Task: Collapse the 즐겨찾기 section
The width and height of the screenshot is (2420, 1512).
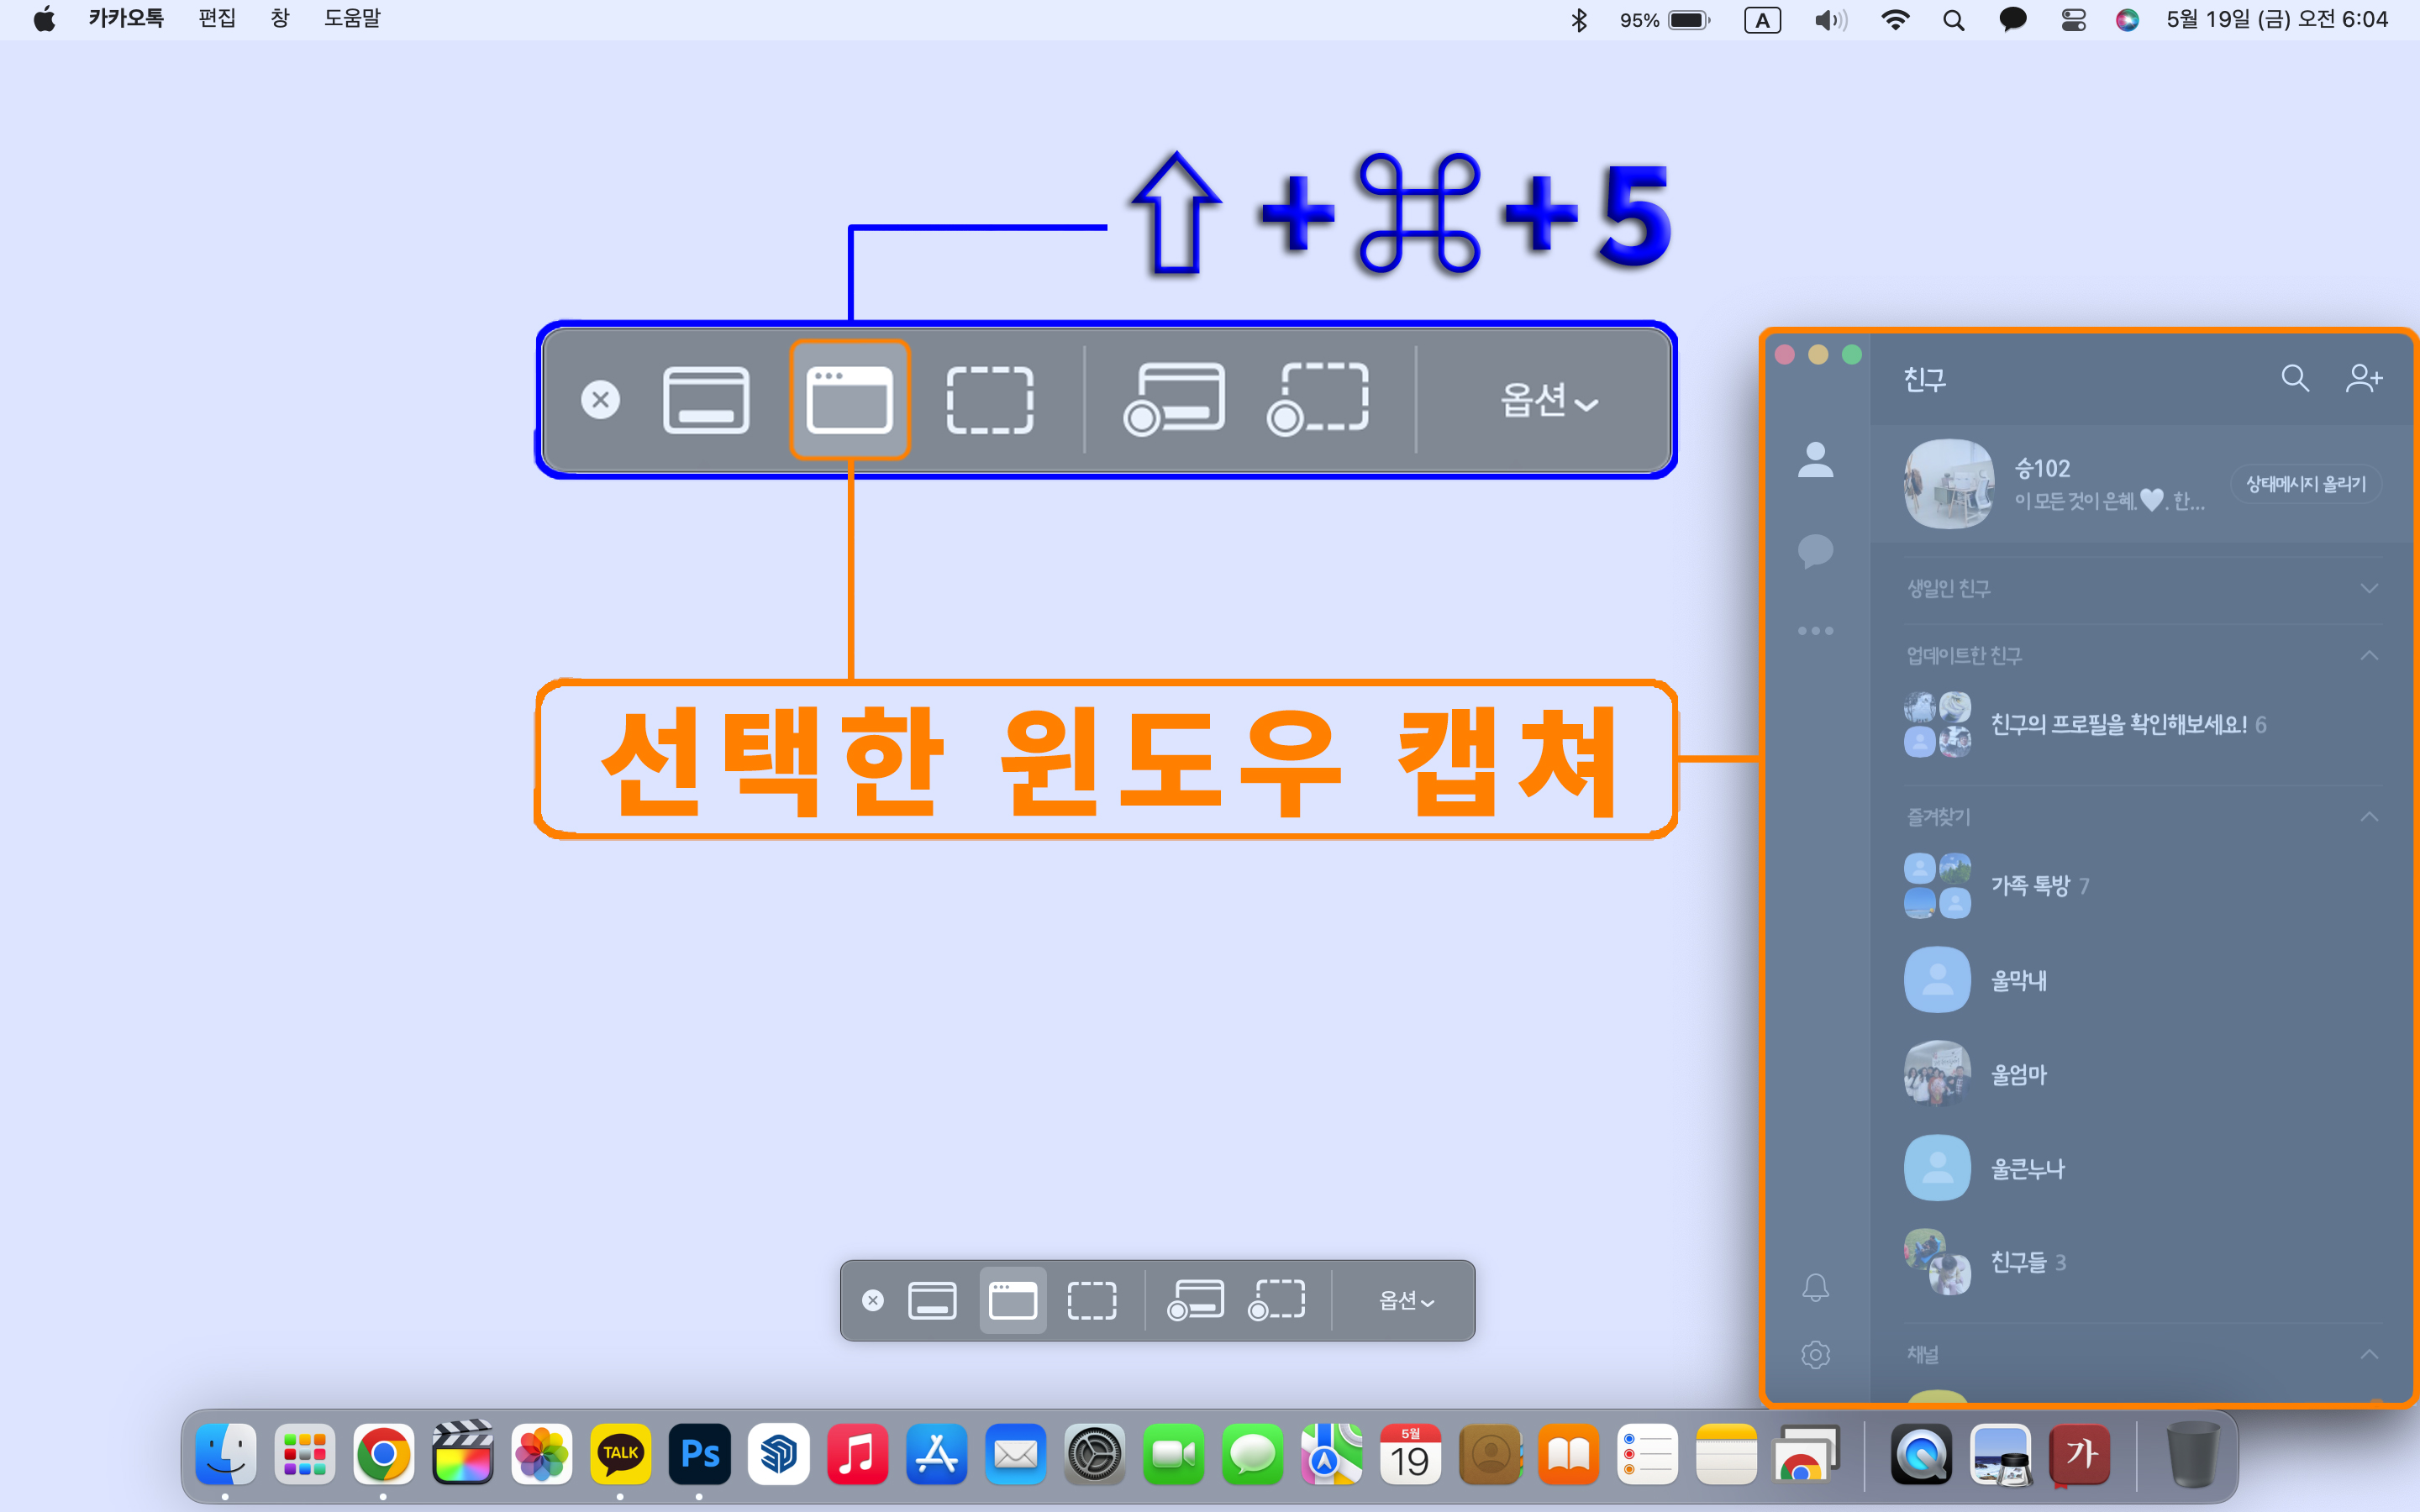Action: coord(2368,817)
